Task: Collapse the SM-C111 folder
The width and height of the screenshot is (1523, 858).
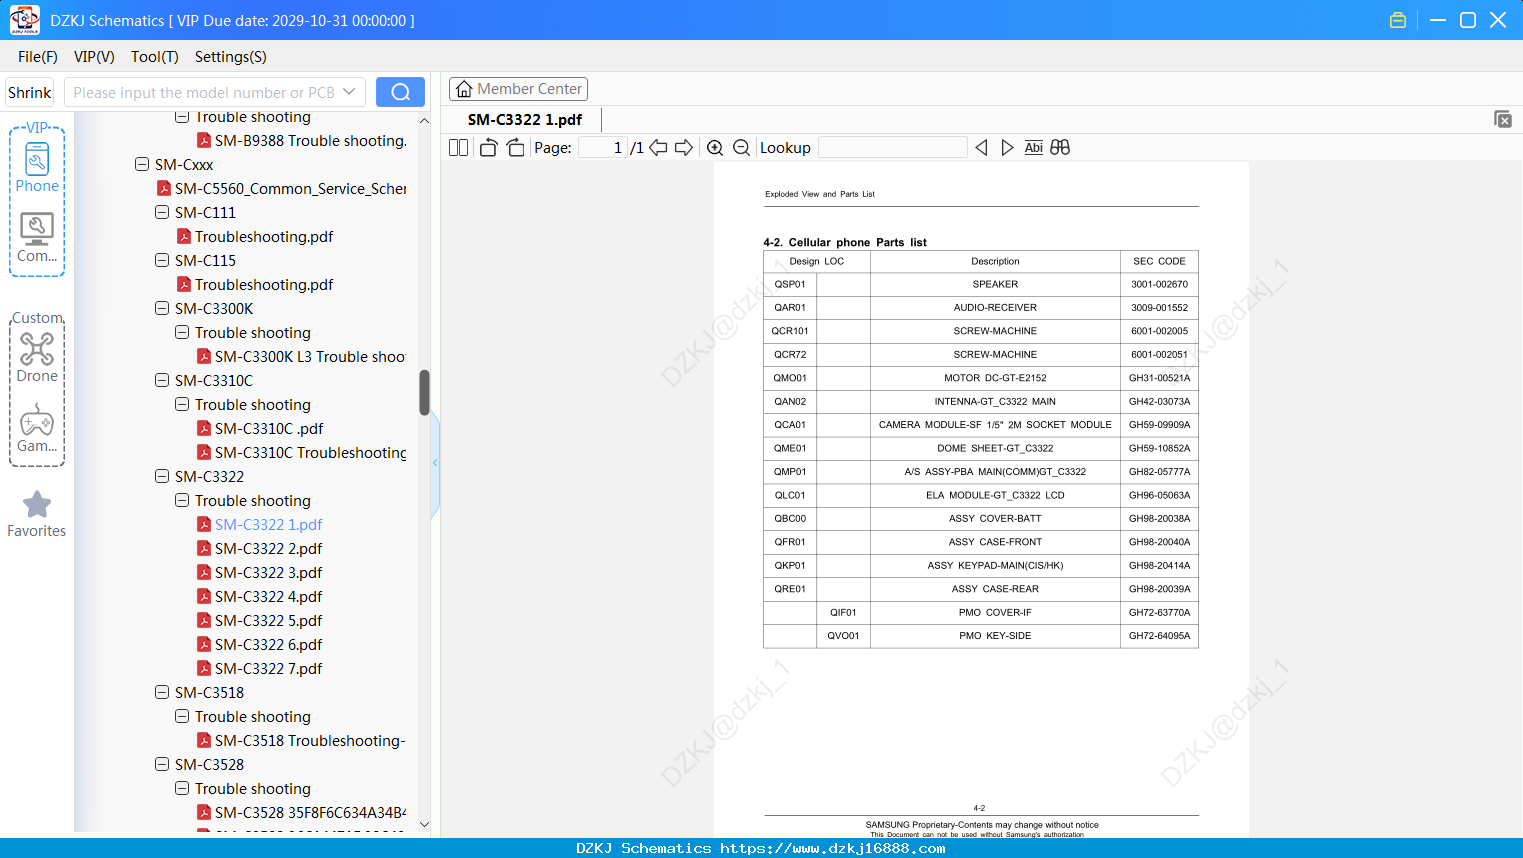Action: (x=162, y=213)
